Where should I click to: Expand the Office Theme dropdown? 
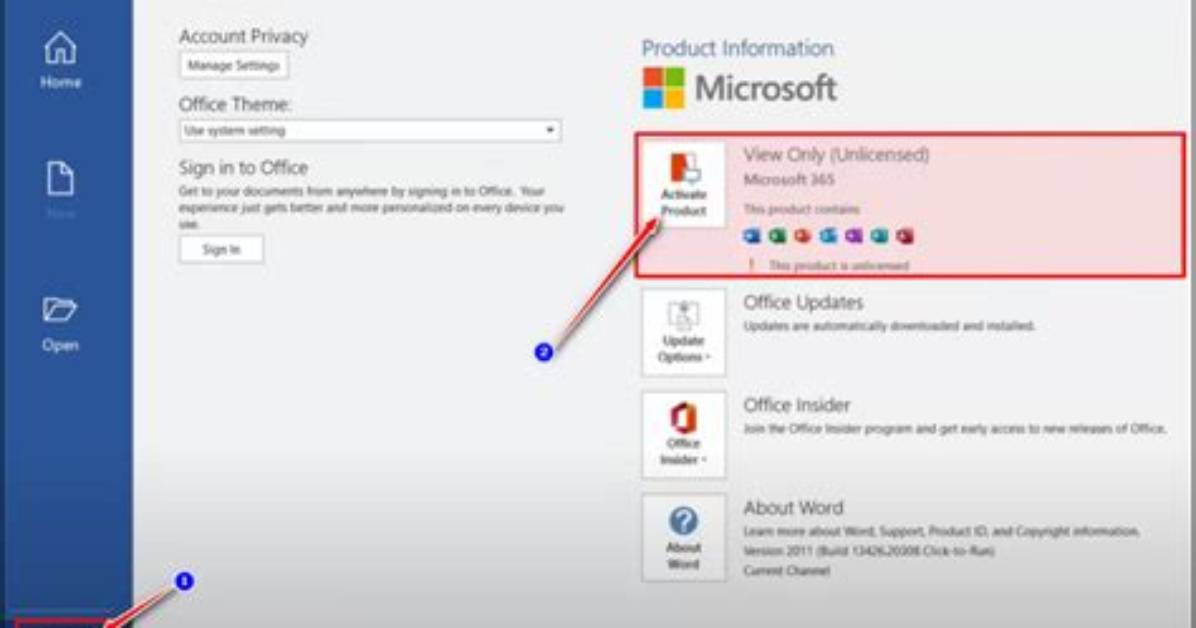point(370,130)
